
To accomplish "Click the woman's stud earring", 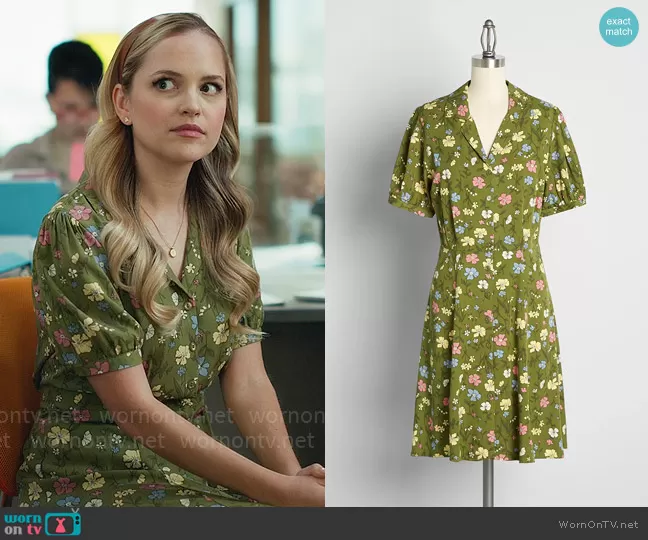I will coord(128,120).
